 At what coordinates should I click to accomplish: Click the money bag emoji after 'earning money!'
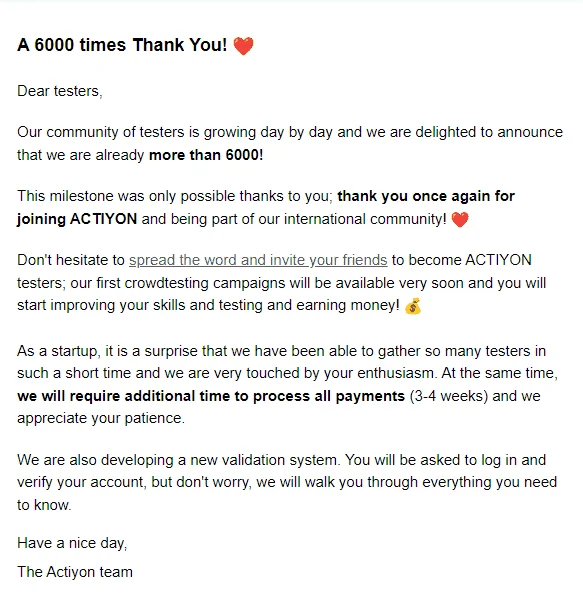[x=413, y=306]
